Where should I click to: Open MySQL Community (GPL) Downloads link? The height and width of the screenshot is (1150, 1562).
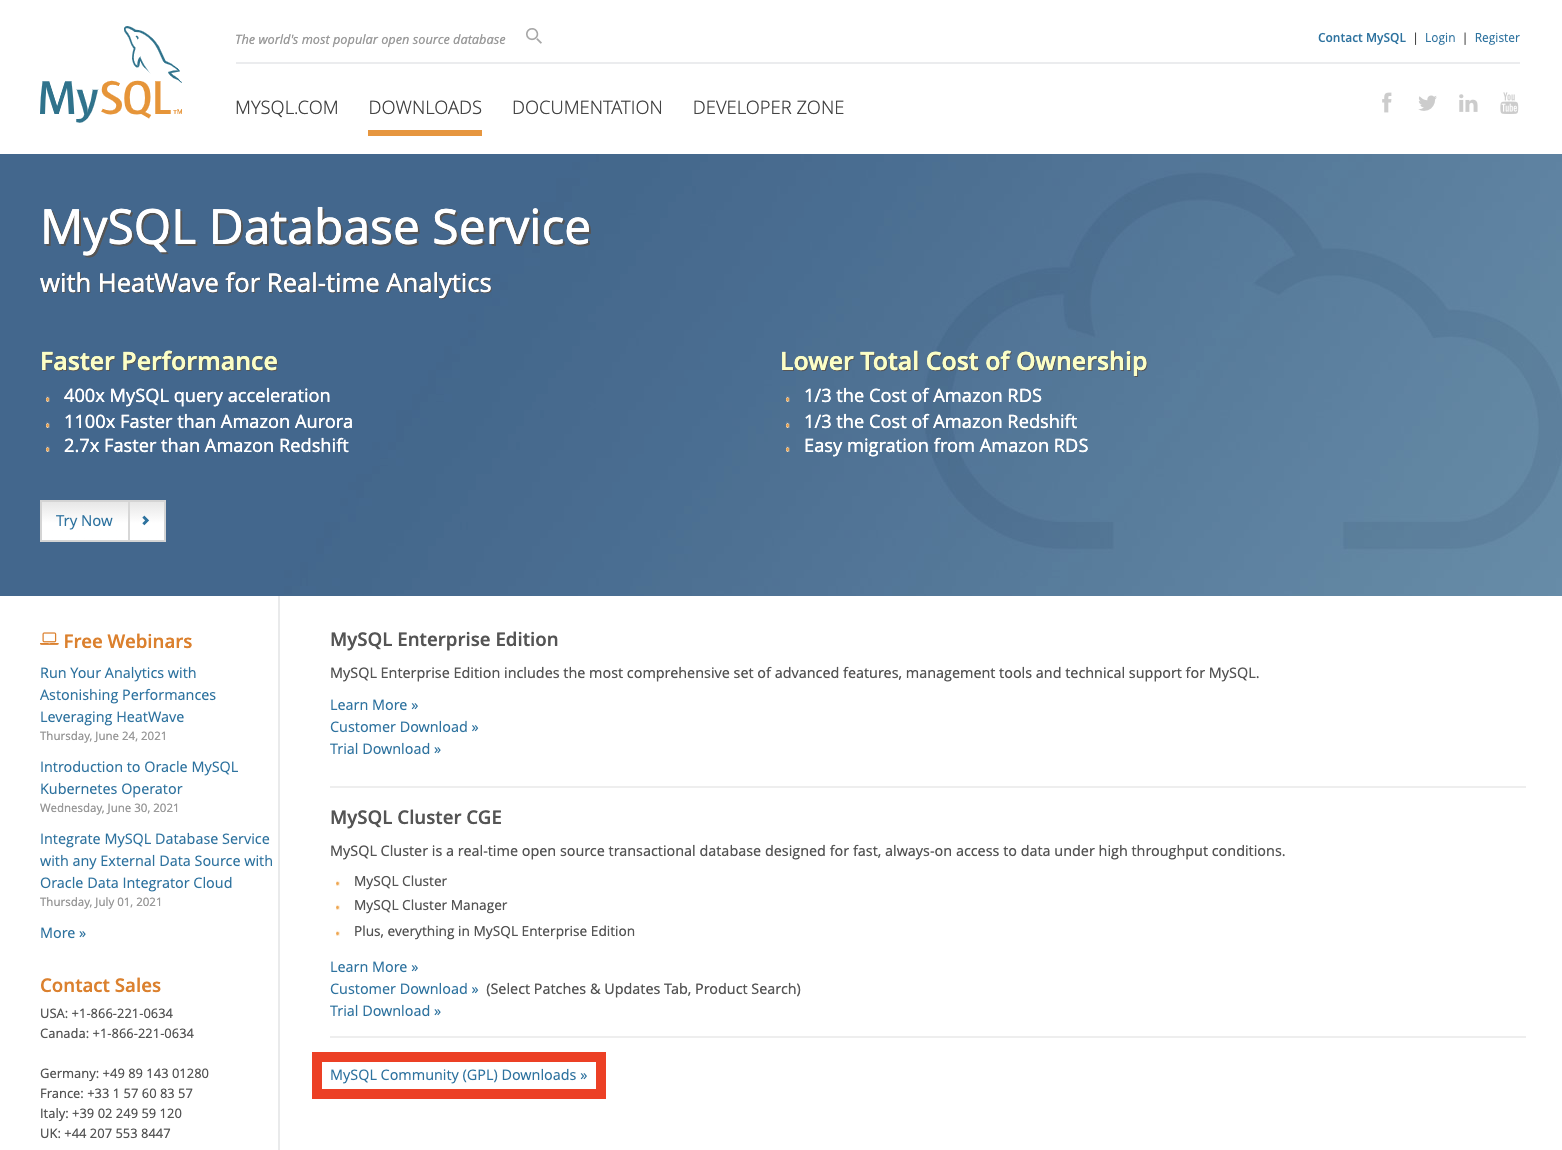click(x=459, y=1075)
